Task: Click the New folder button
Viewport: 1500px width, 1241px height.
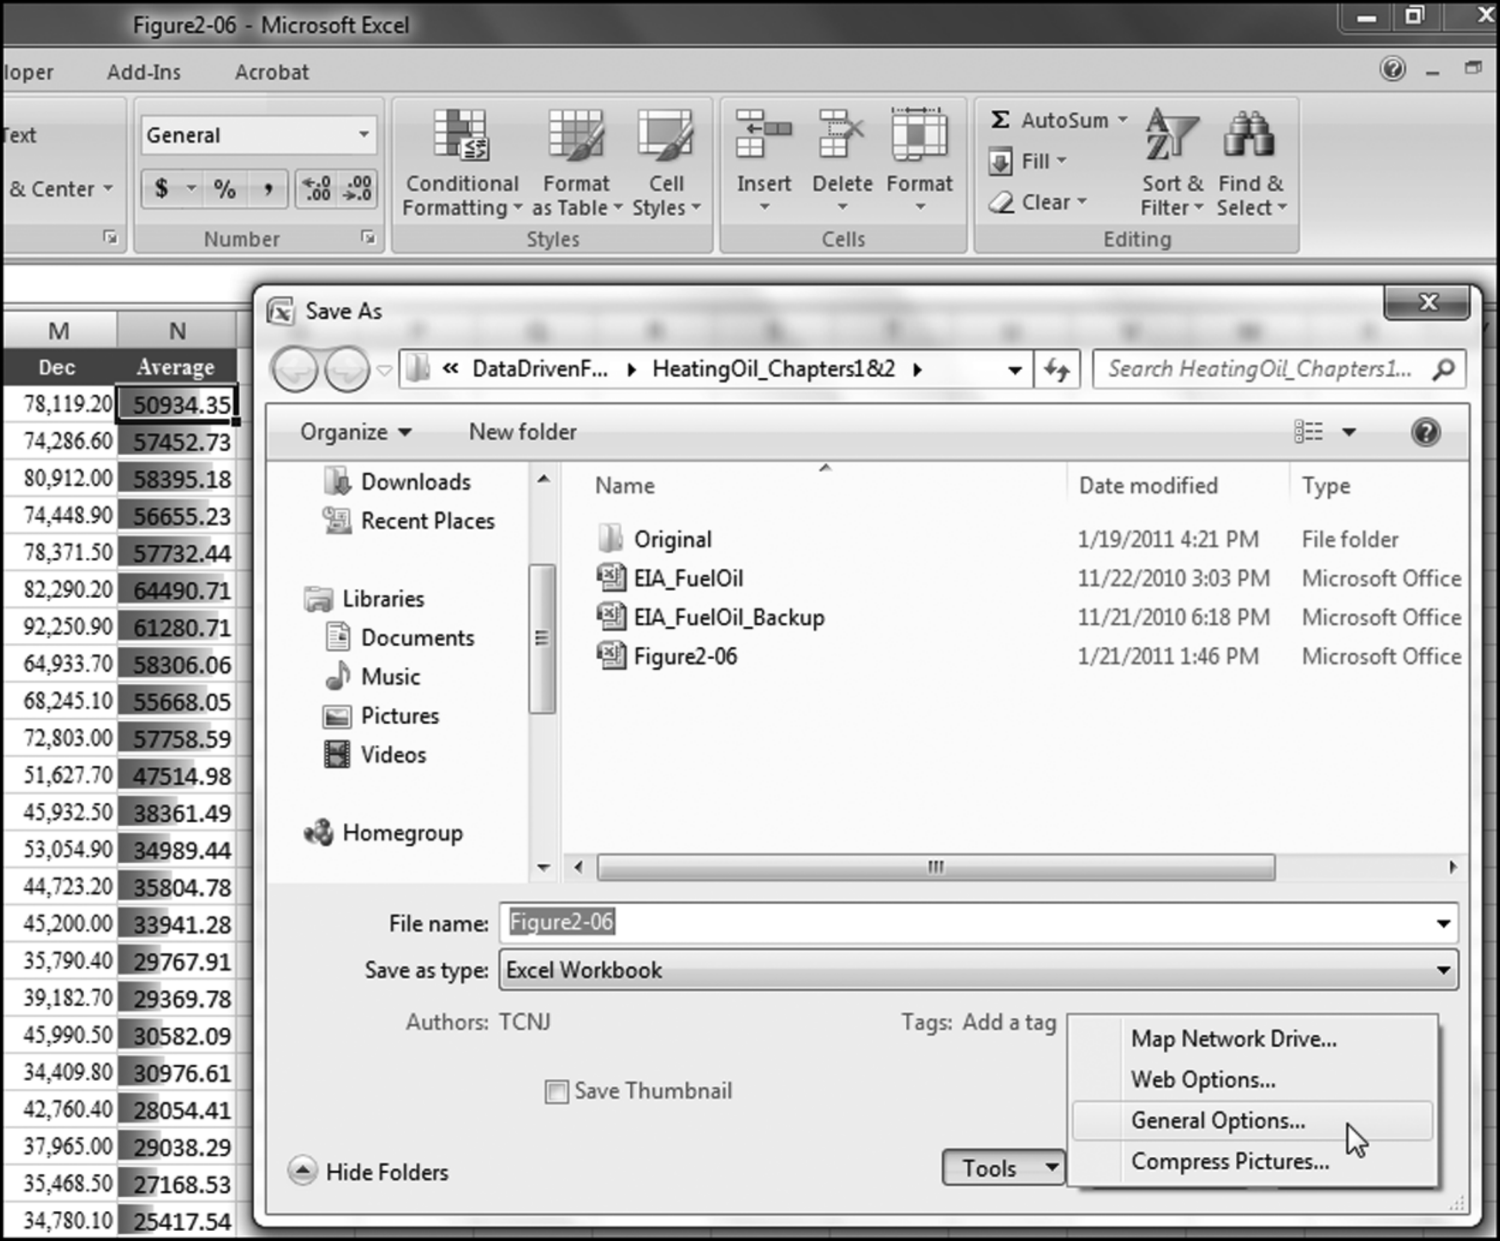Action: coord(523,432)
